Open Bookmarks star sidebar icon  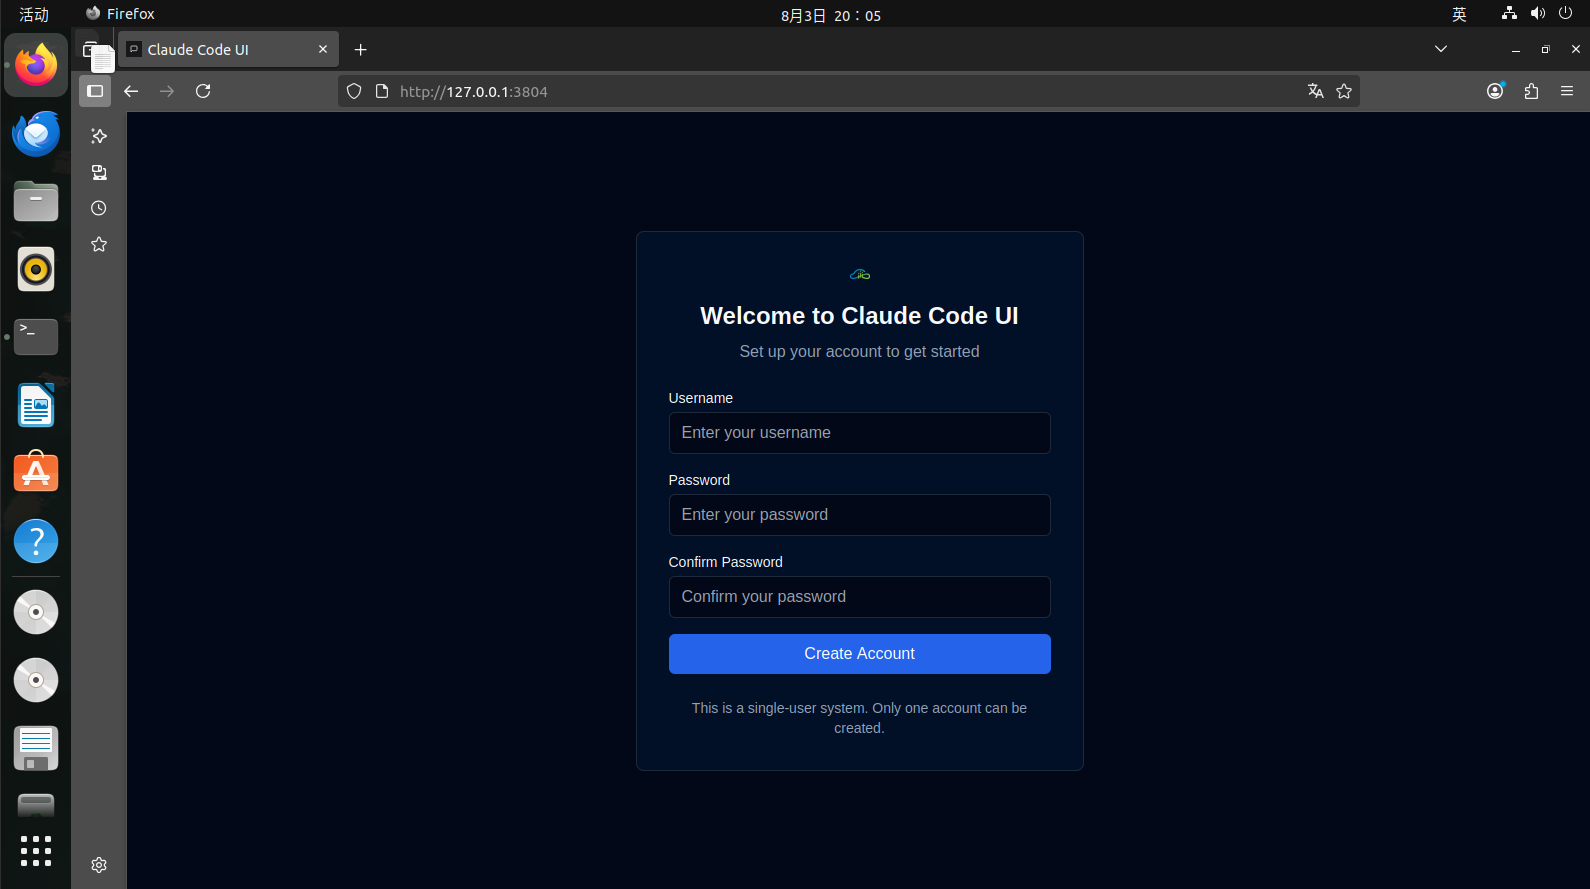[x=99, y=244]
